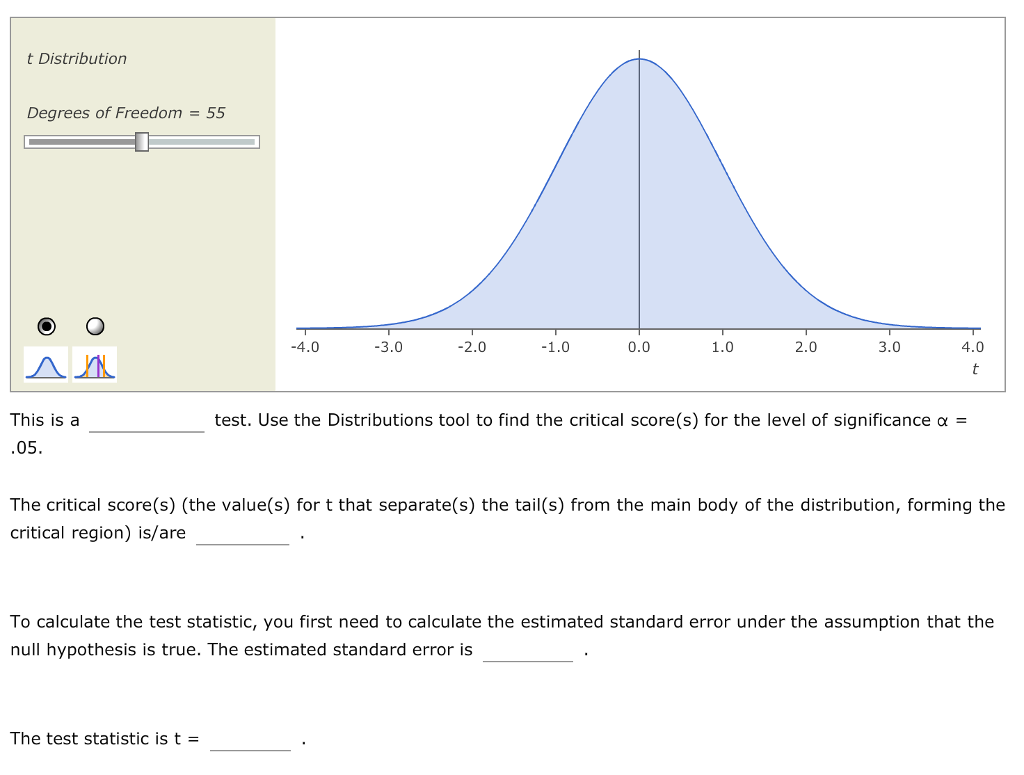Click the 2.0 axis label

(x=806, y=347)
